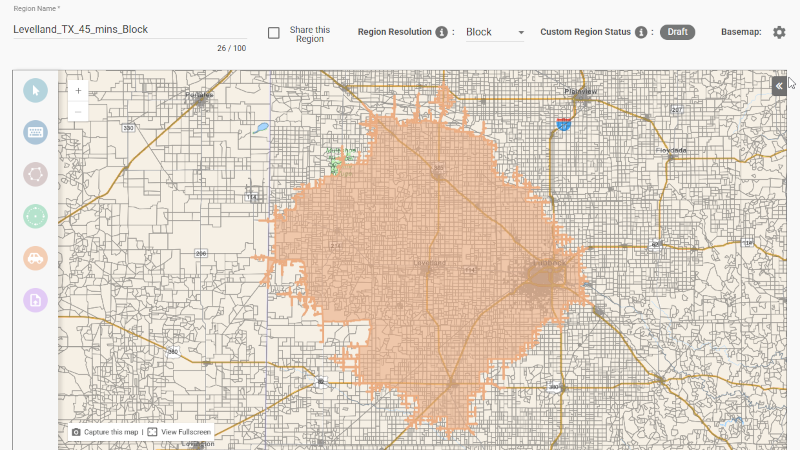Click View Fullscreen

point(179,431)
